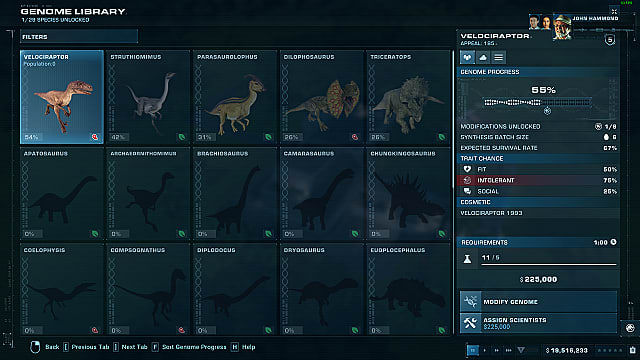Select the locked Apatosaurus card
Screen dimensions: 640x360
62,193
